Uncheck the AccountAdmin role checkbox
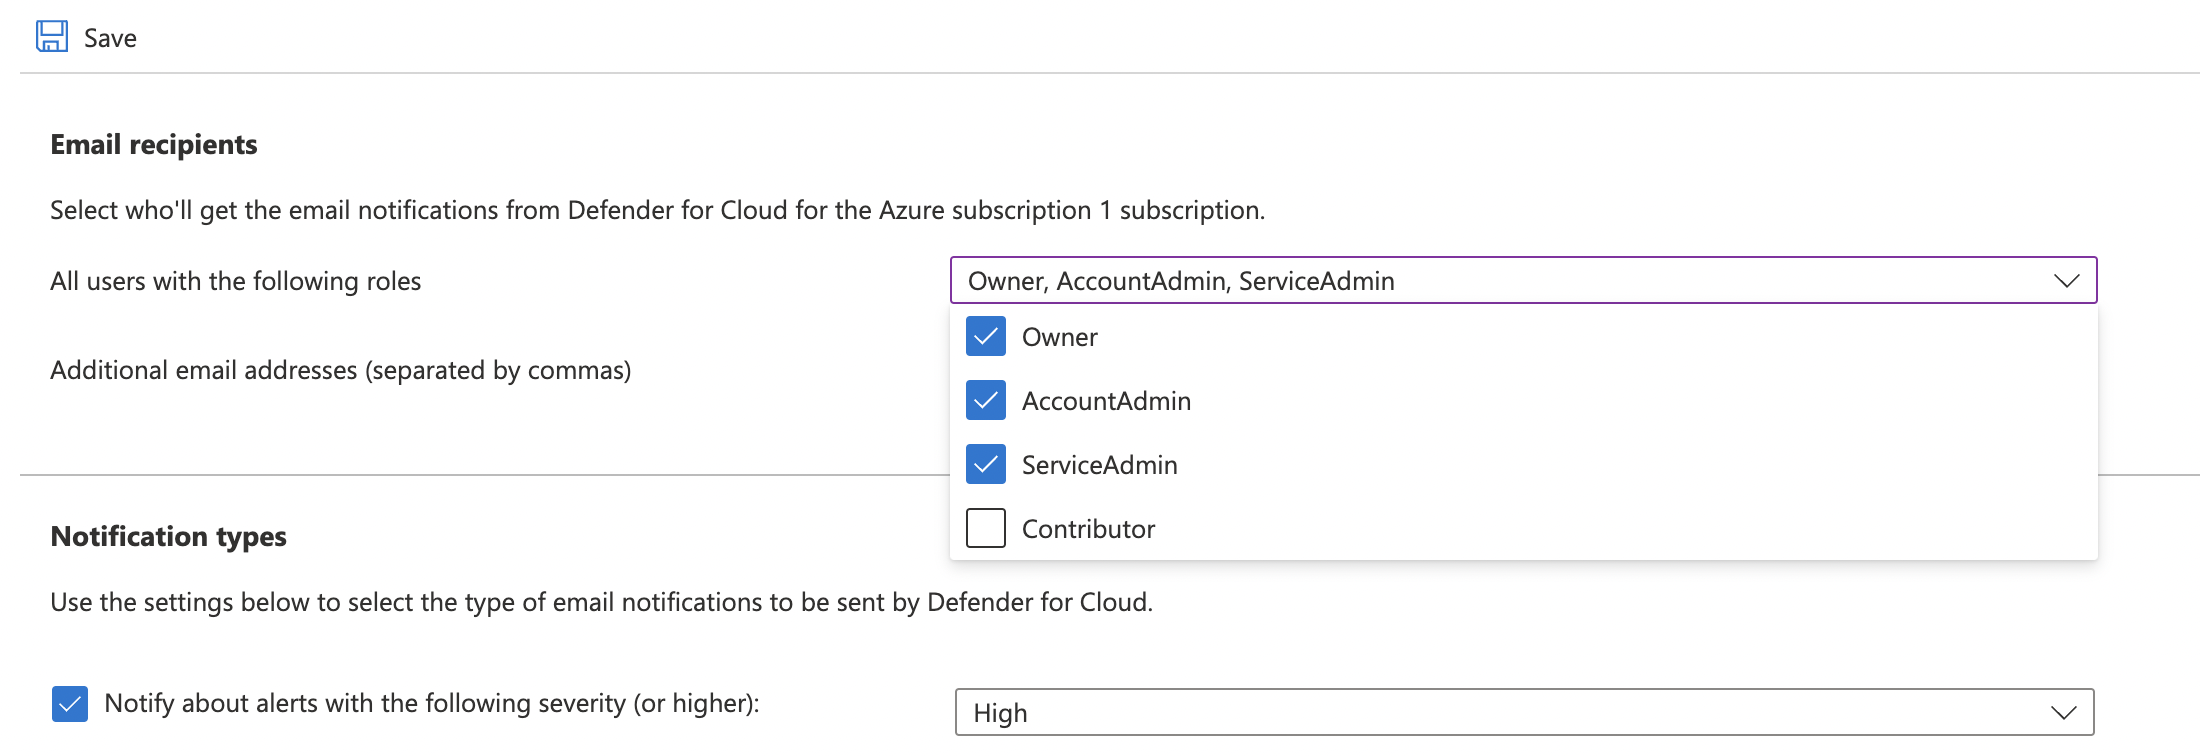 986,401
